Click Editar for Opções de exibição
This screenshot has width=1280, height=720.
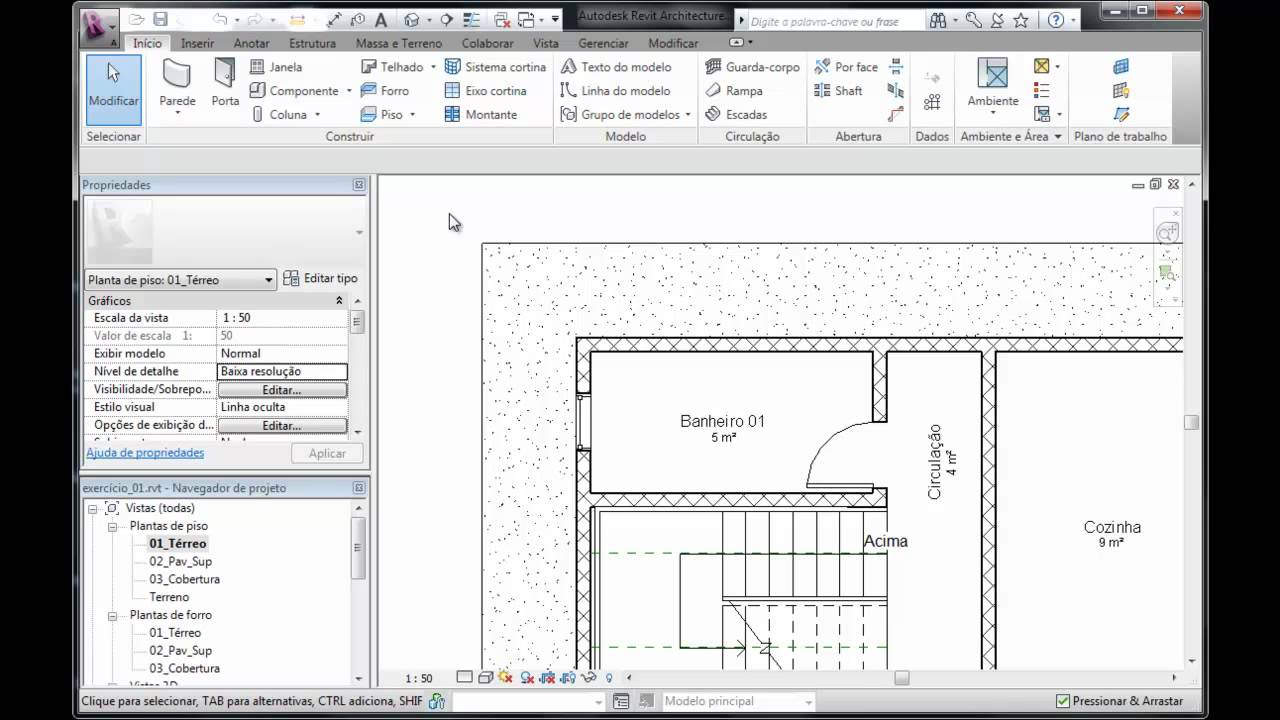pyautogui.click(x=282, y=426)
